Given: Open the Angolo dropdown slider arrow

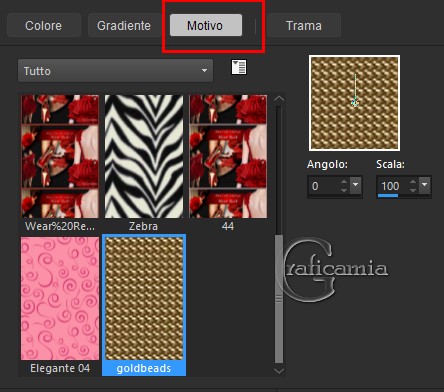Looking at the screenshot, I should pyautogui.click(x=356, y=185).
